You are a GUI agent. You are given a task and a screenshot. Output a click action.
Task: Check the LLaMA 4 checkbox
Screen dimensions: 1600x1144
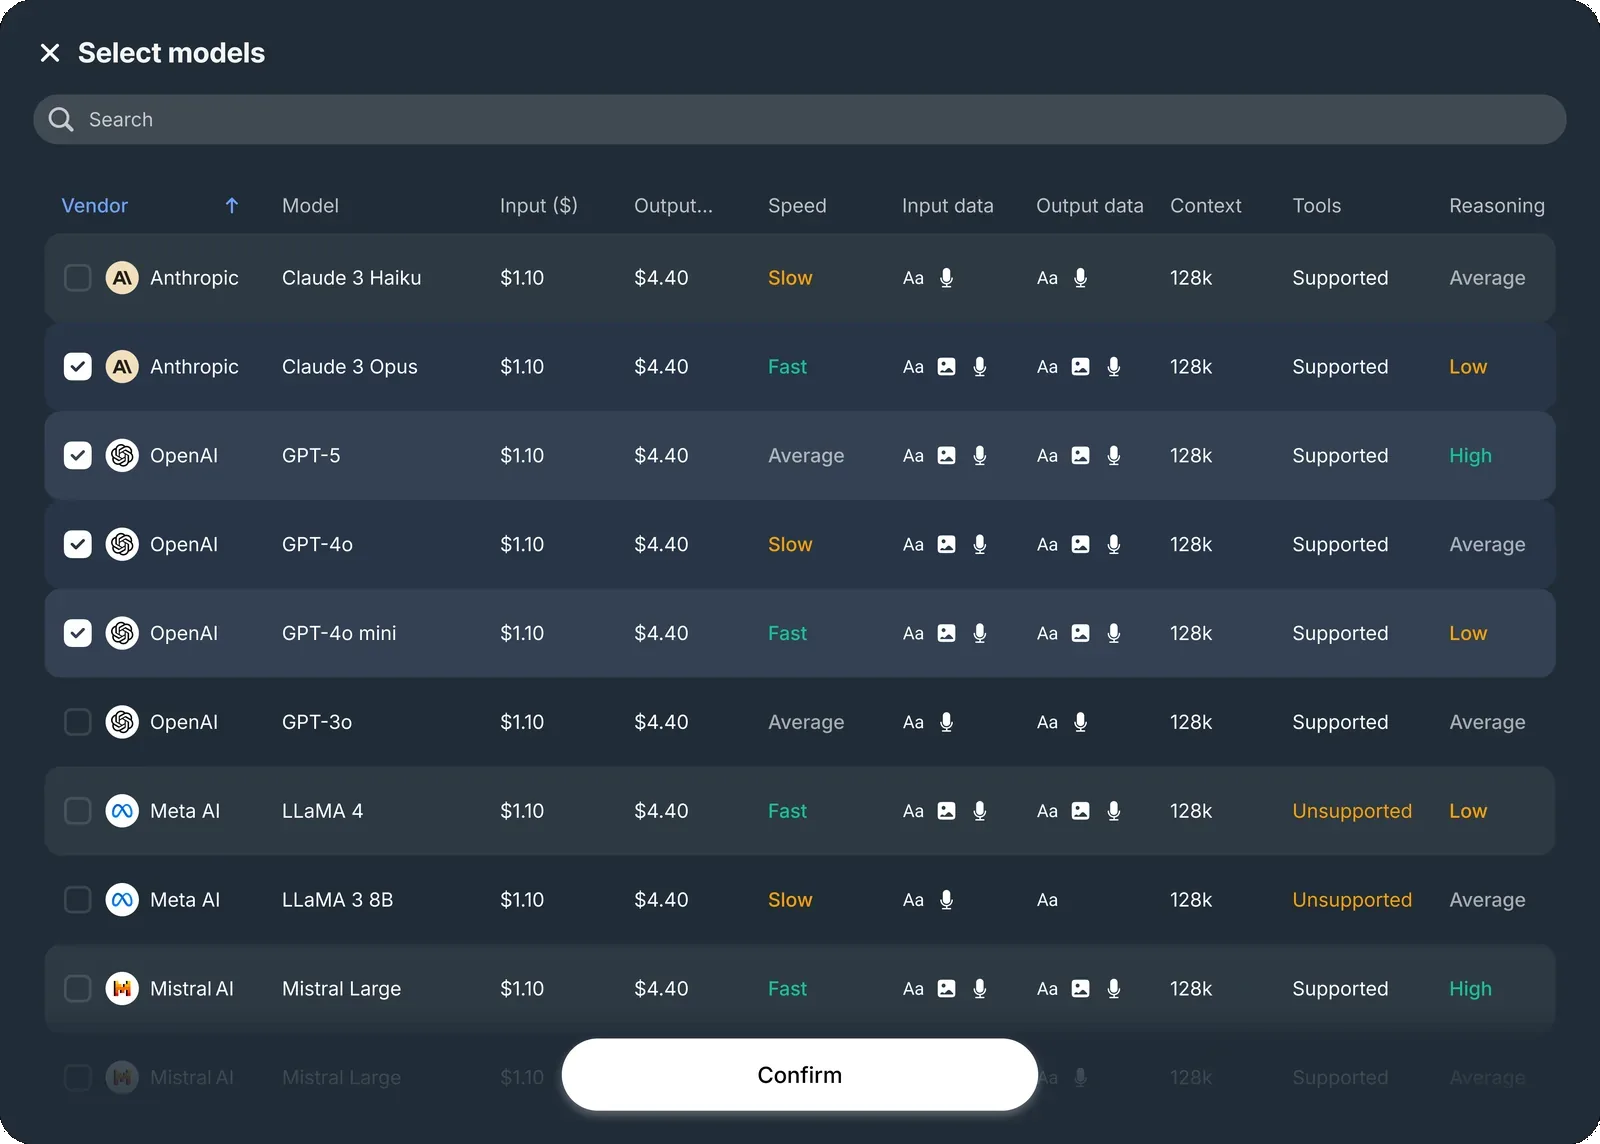click(x=78, y=811)
